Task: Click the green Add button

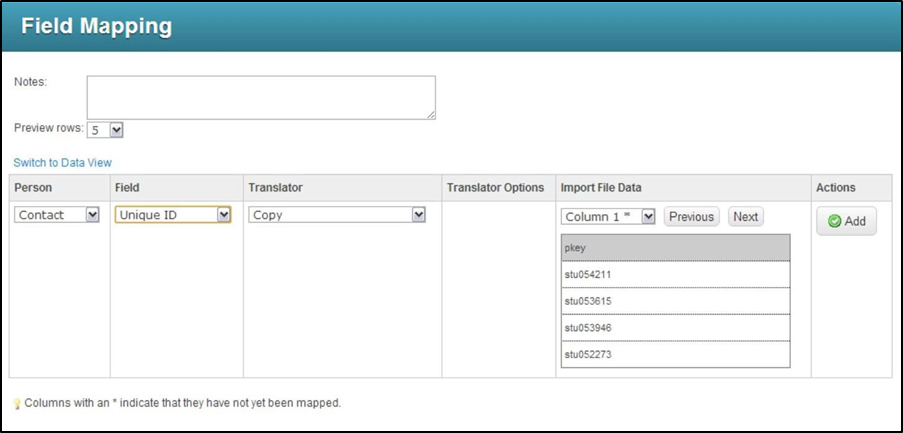Action: [846, 221]
